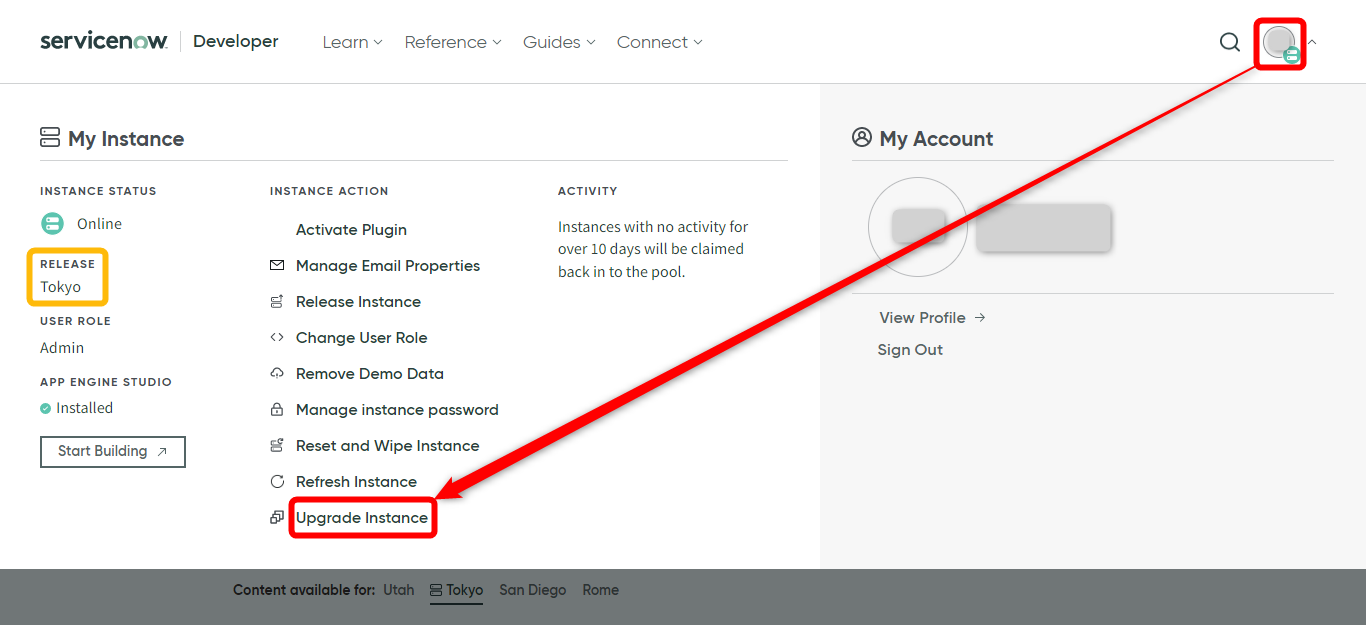
Task: Click the My Account person icon
Action: click(x=862, y=137)
